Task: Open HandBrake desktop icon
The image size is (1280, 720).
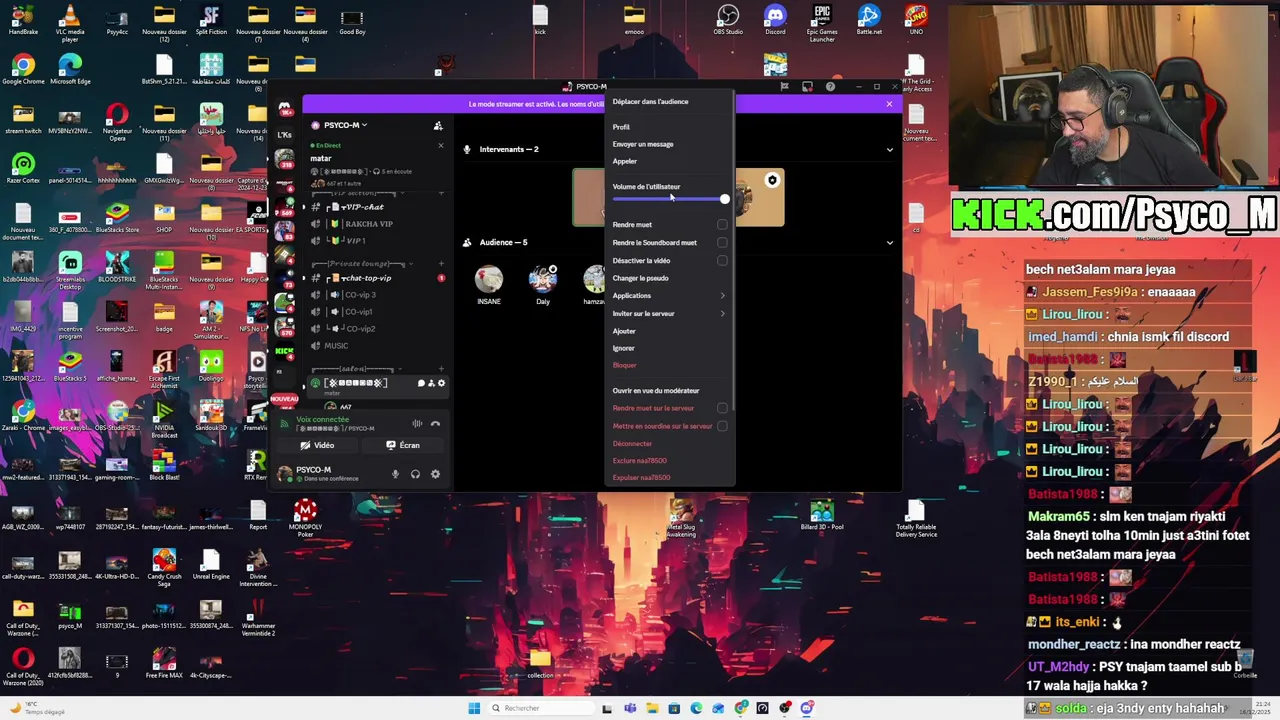Action: tap(23, 19)
